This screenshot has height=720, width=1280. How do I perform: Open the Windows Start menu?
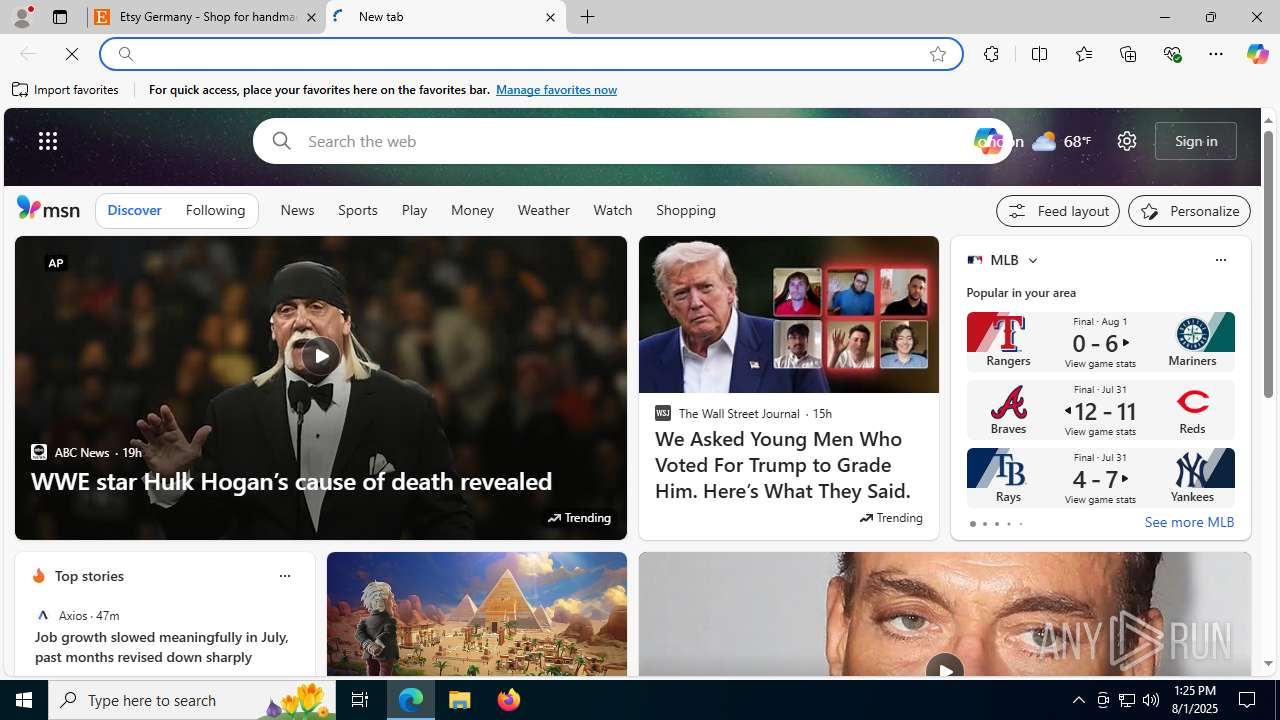(x=24, y=700)
